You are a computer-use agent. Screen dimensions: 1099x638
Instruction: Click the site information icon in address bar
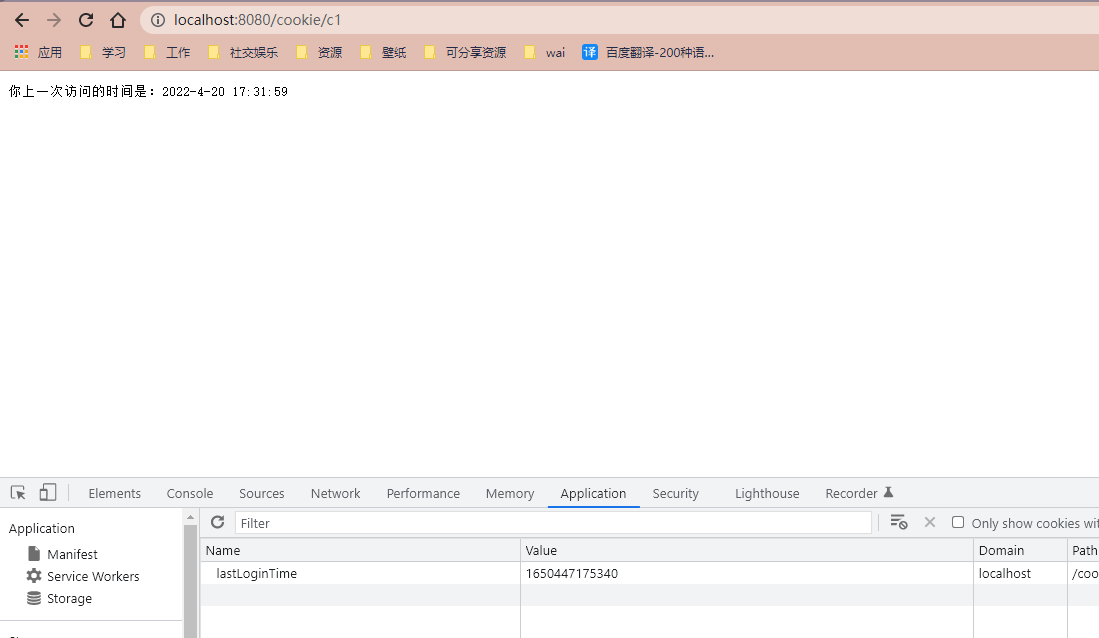pyautogui.click(x=158, y=20)
